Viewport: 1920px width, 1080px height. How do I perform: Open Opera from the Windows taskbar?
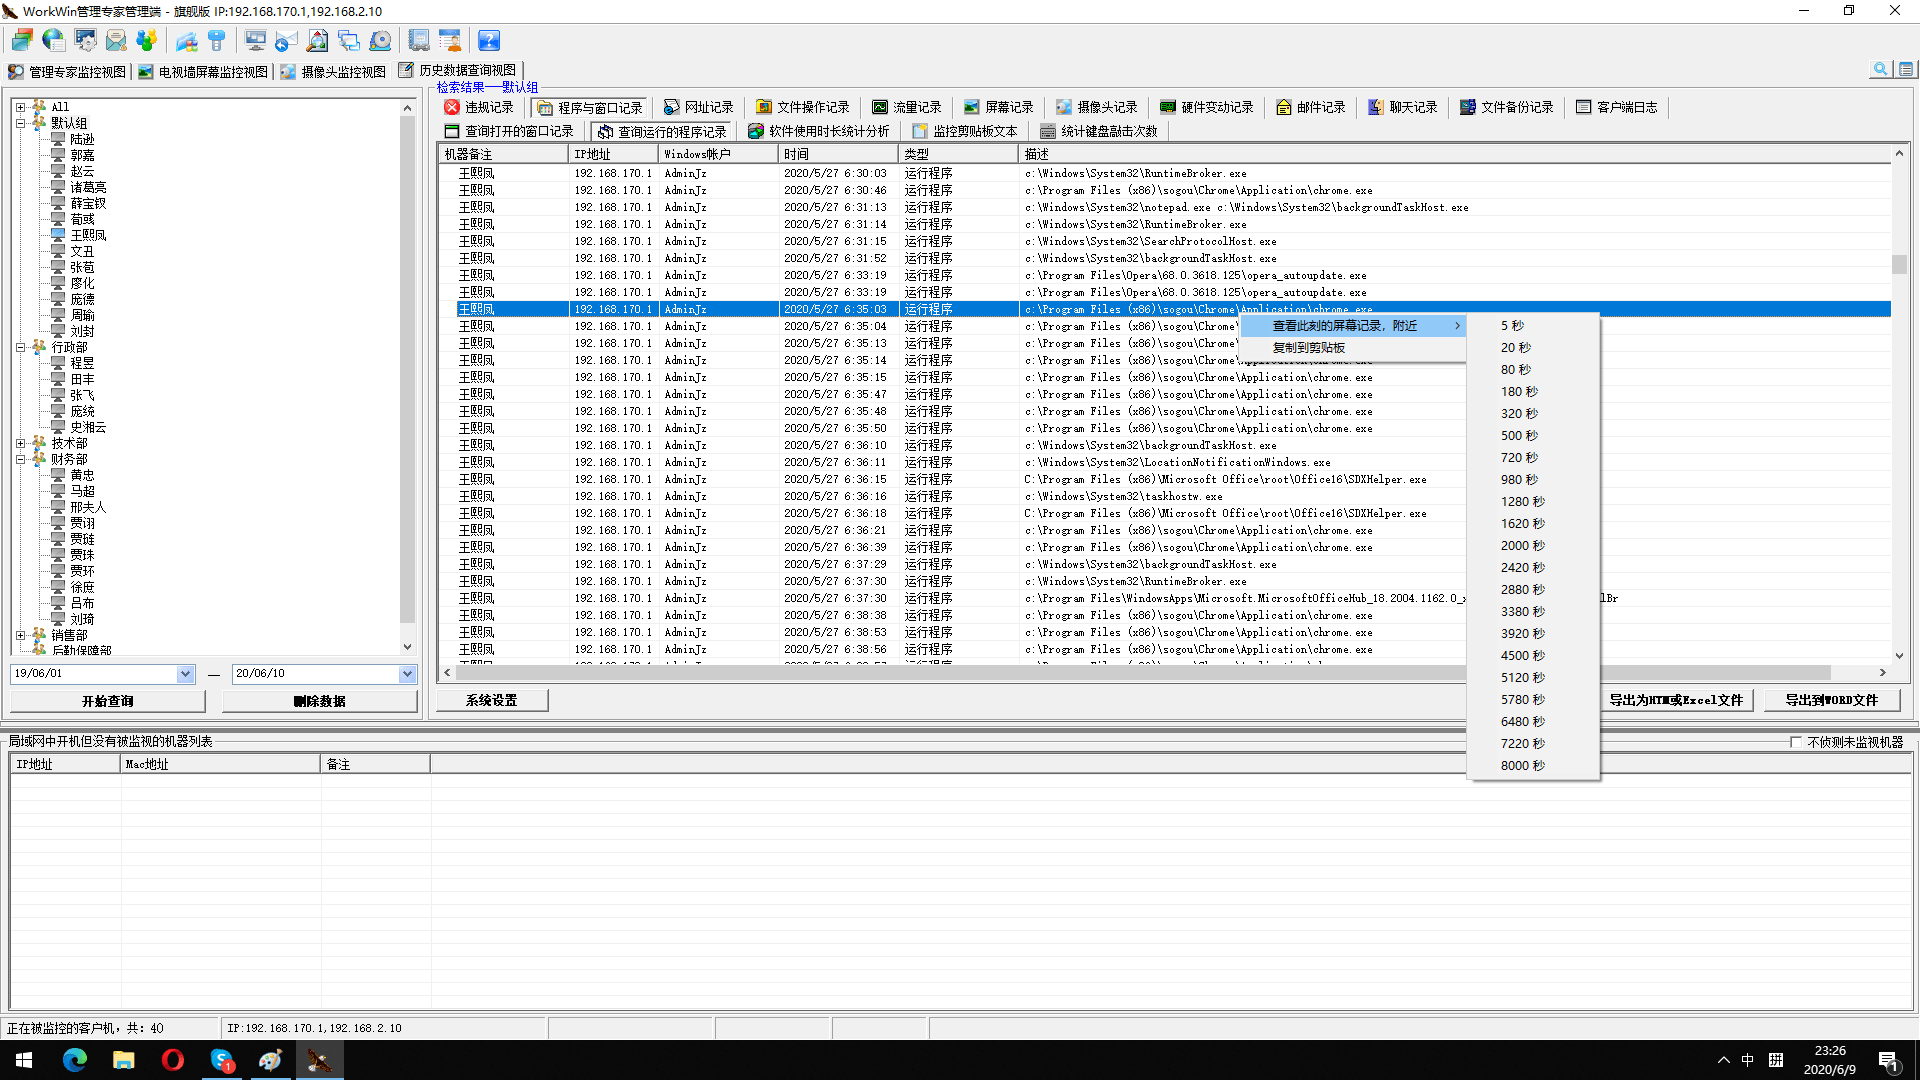click(x=172, y=1060)
